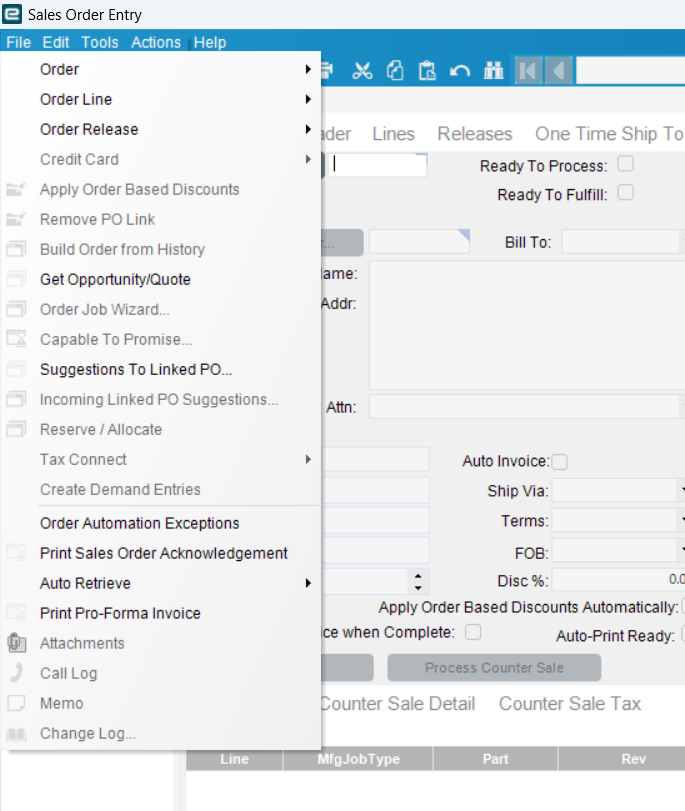
Task: Switch to the Counter Sale Tax tab
Action: pyautogui.click(x=569, y=704)
